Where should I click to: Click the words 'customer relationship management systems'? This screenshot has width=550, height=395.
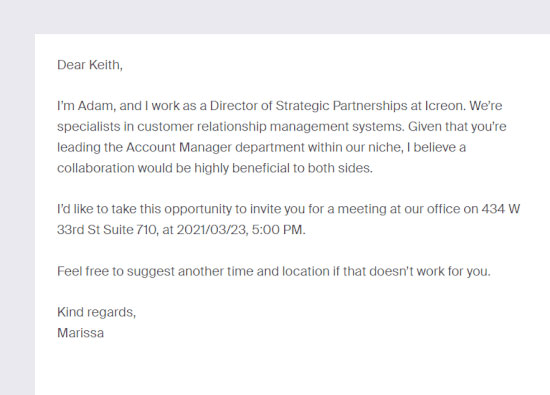(x=270, y=127)
